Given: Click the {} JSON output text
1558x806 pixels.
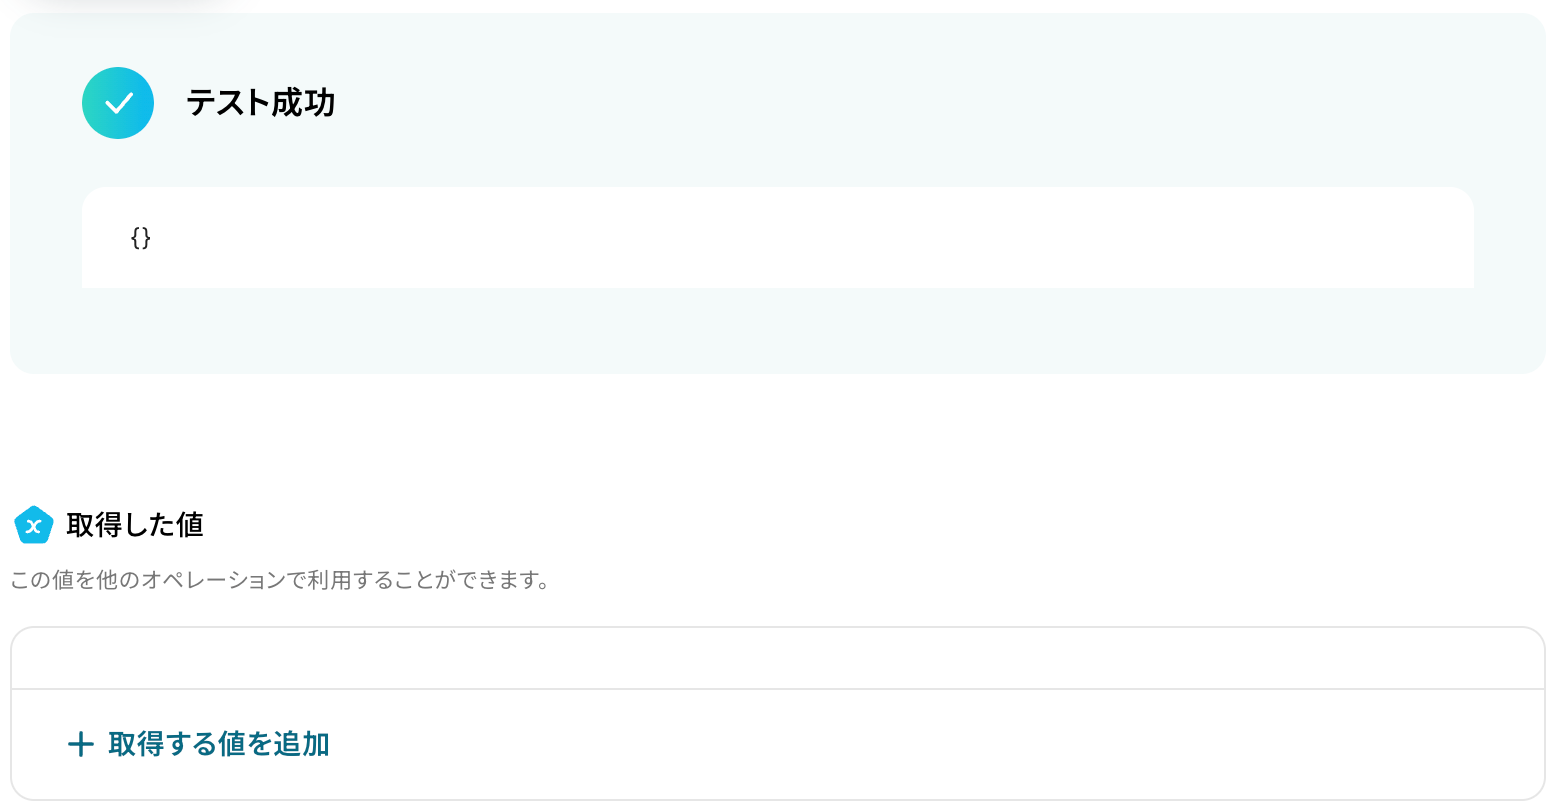Looking at the screenshot, I should (141, 237).
